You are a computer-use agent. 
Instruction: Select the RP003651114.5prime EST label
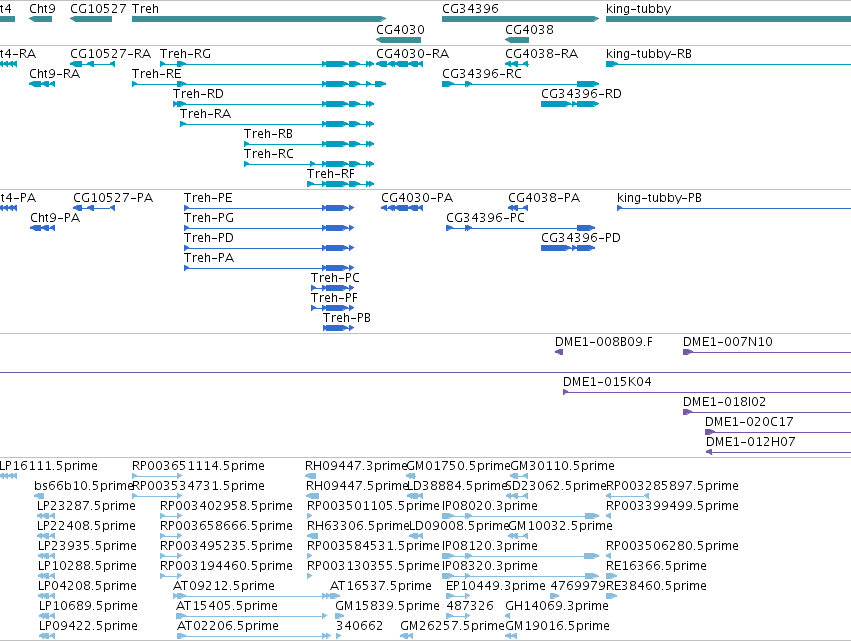coord(198,466)
